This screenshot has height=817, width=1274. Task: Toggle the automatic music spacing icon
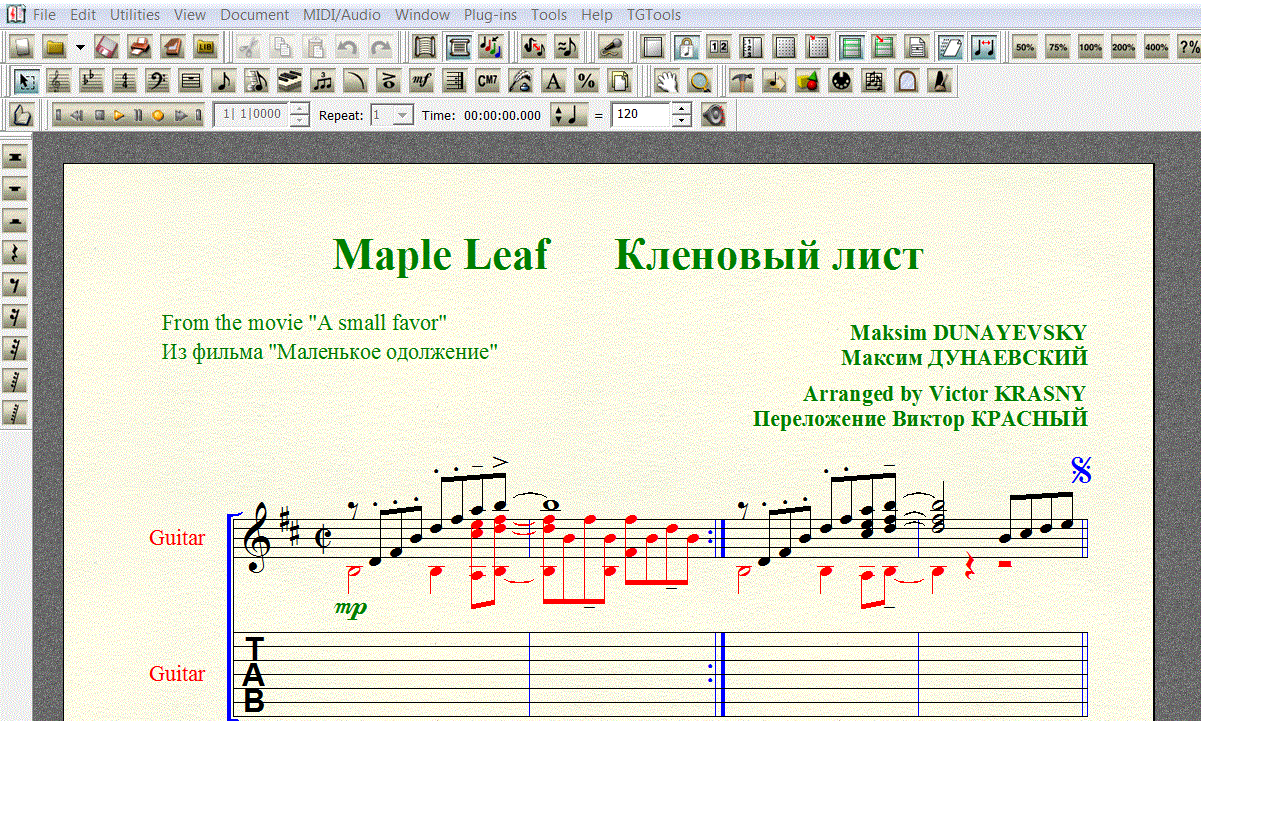coord(984,47)
